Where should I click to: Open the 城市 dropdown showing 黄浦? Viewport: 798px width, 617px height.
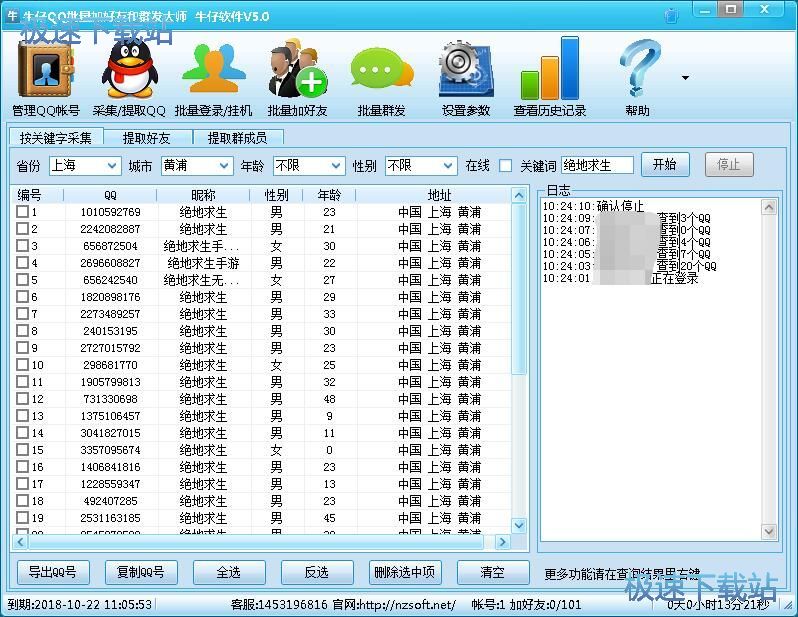pos(197,165)
